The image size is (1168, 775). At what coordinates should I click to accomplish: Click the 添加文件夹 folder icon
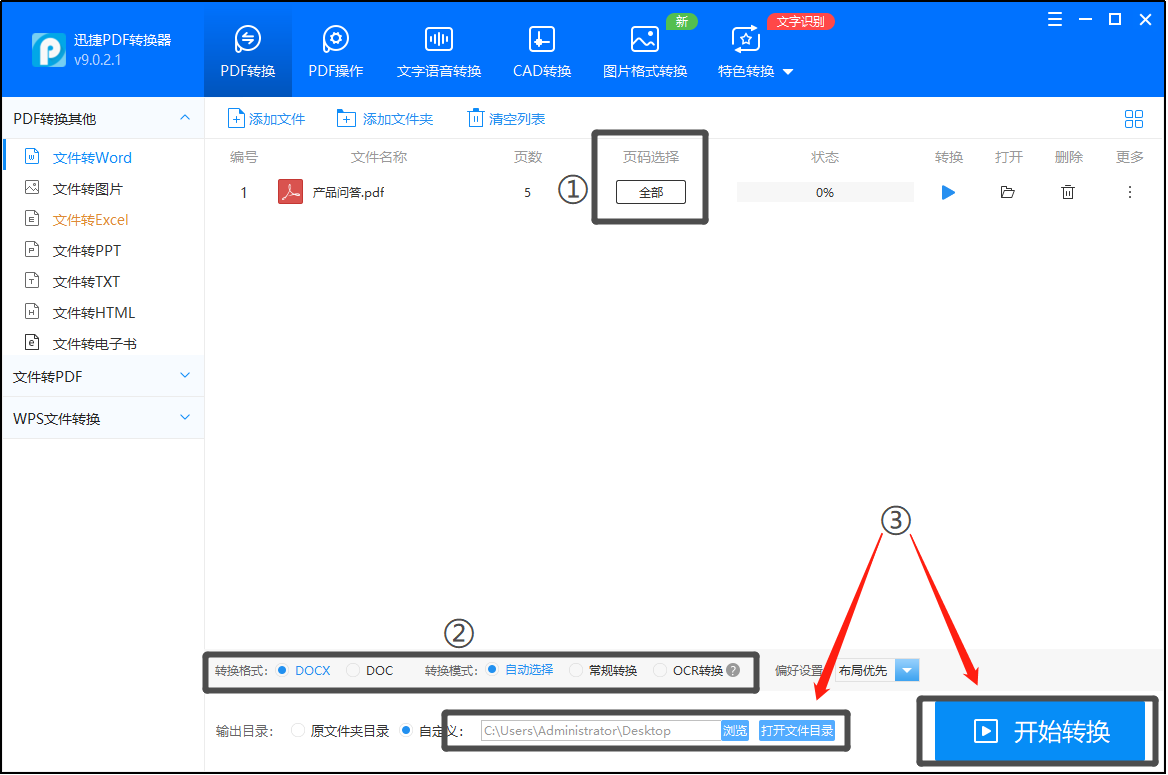346,118
